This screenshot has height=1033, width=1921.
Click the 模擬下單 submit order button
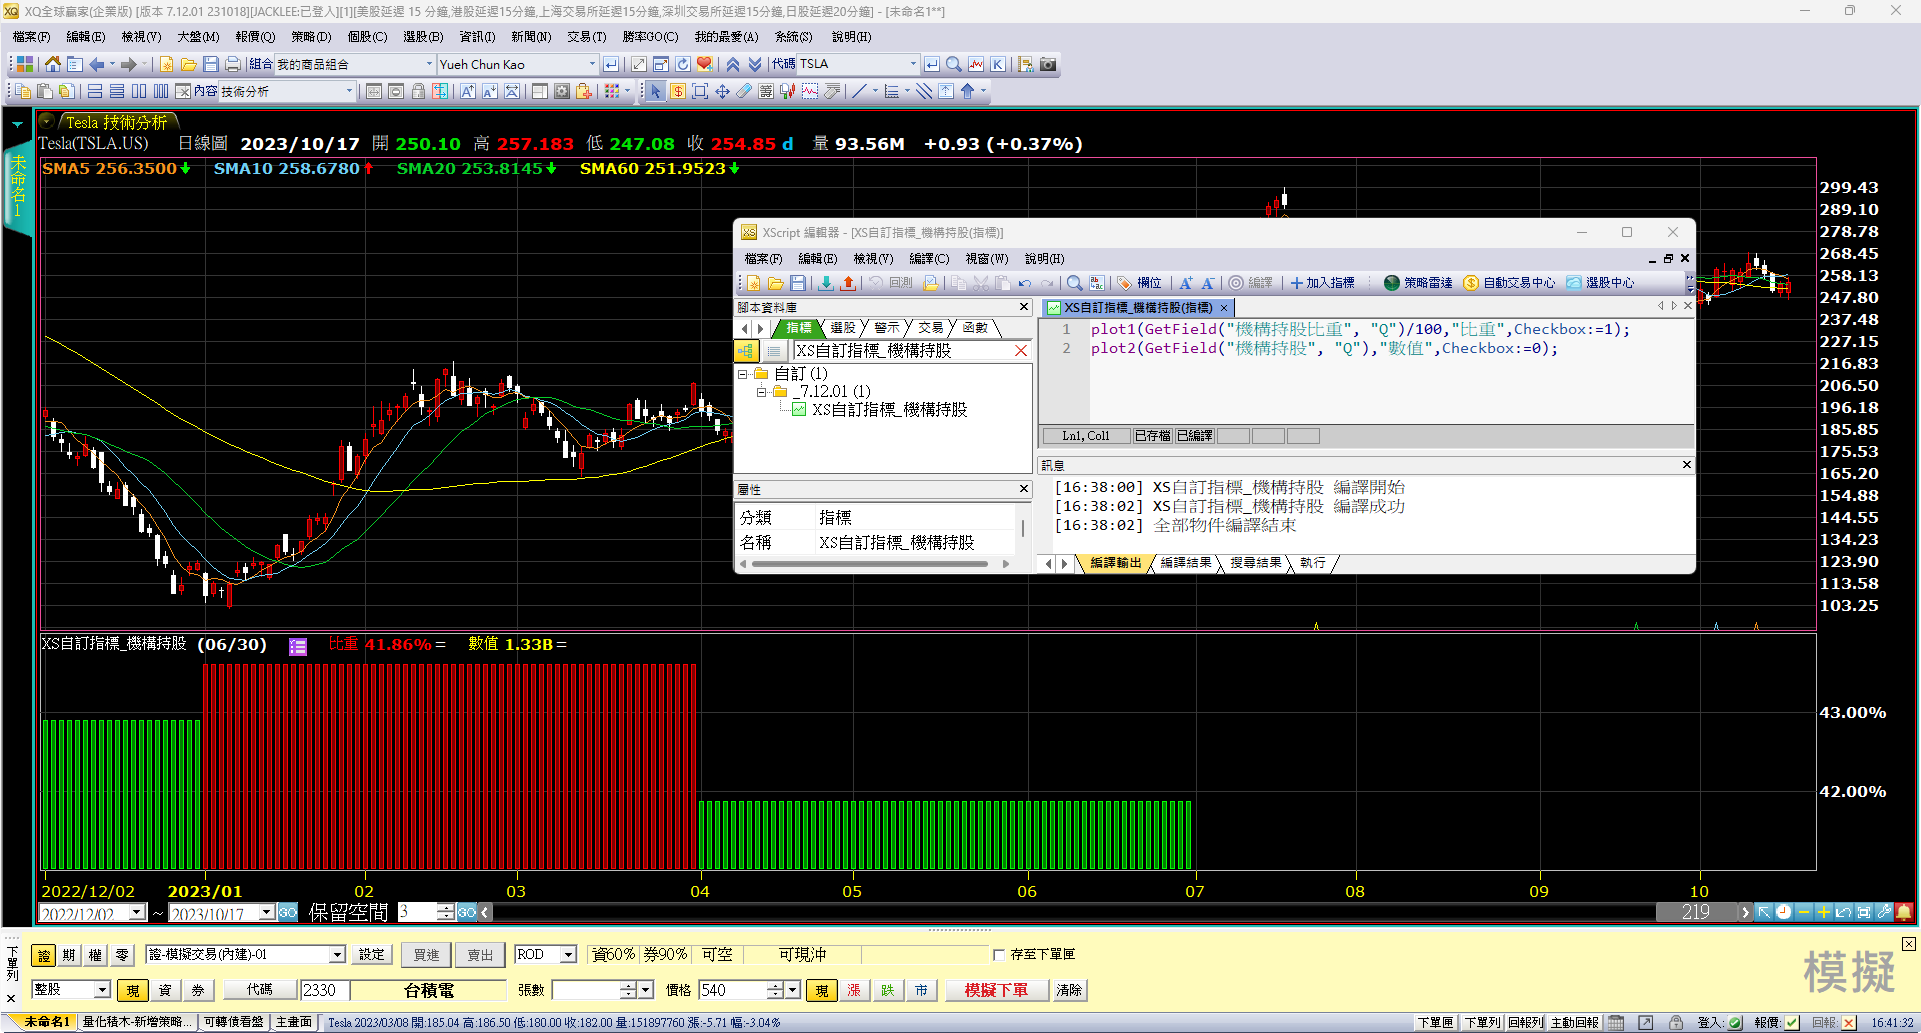click(x=995, y=990)
